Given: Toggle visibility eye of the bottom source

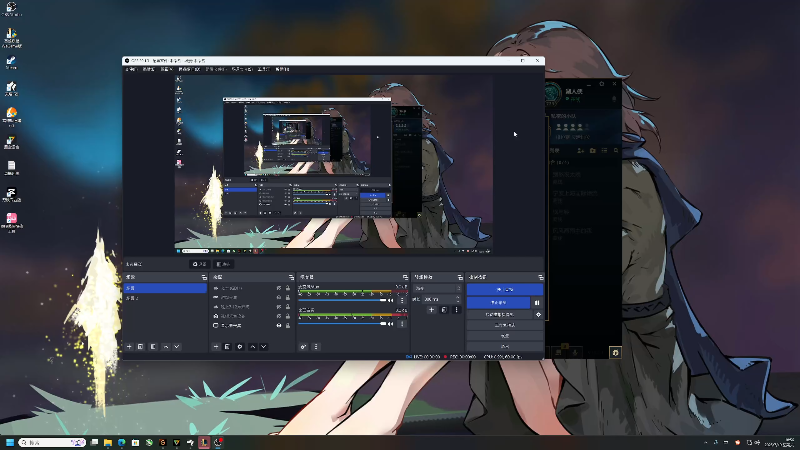Looking at the screenshot, I should point(279,326).
